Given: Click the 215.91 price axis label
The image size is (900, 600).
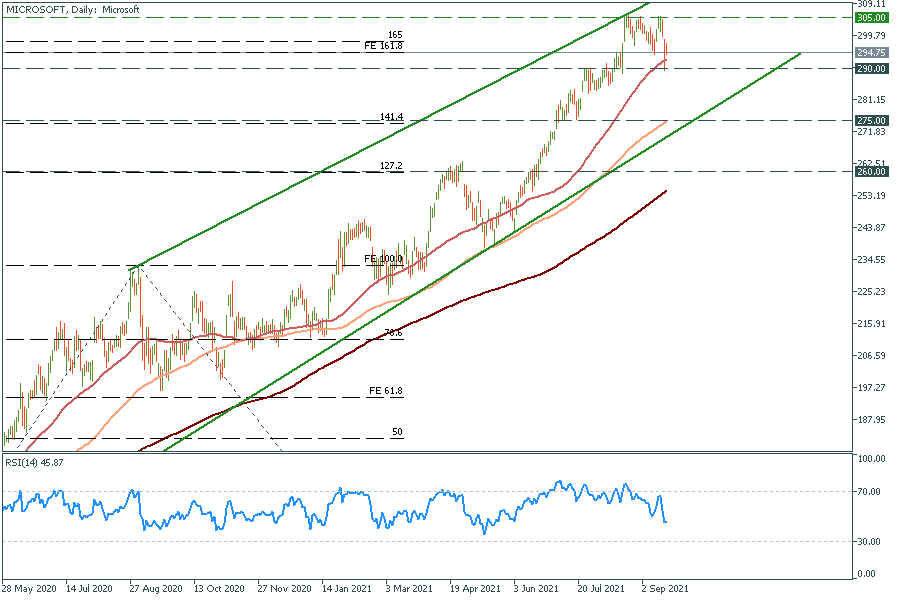Looking at the screenshot, I should tap(871, 324).
